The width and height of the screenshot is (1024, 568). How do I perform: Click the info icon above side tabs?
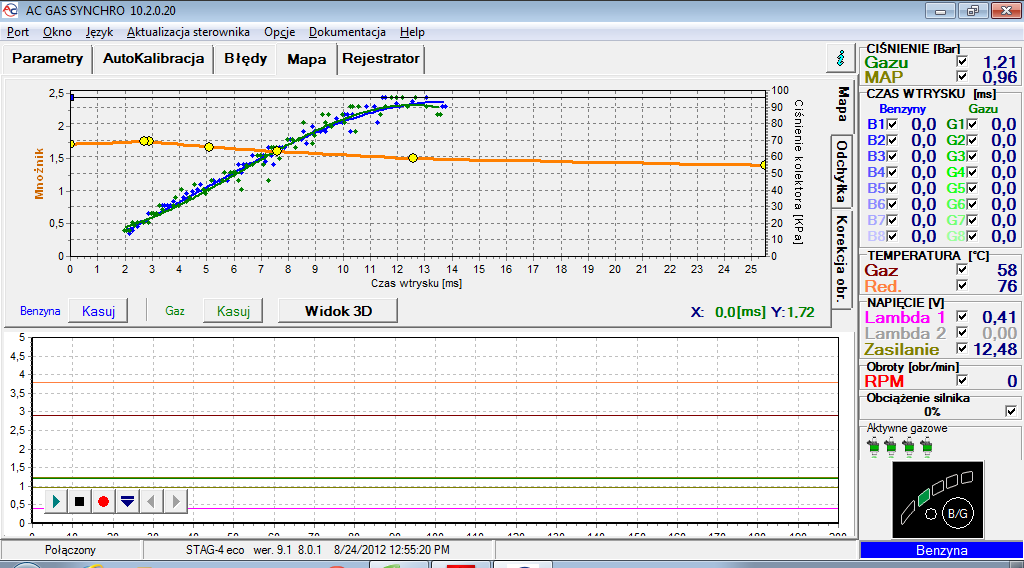pos(841,58)
